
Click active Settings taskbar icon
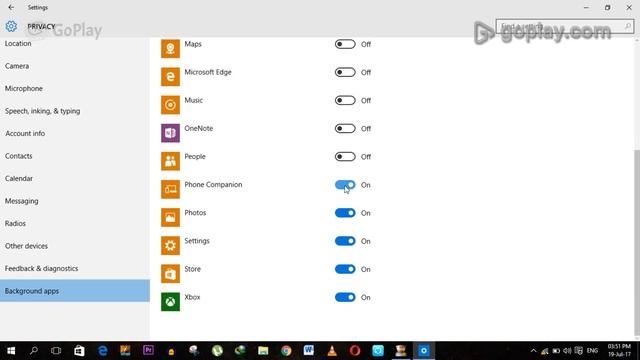(424, 351)
